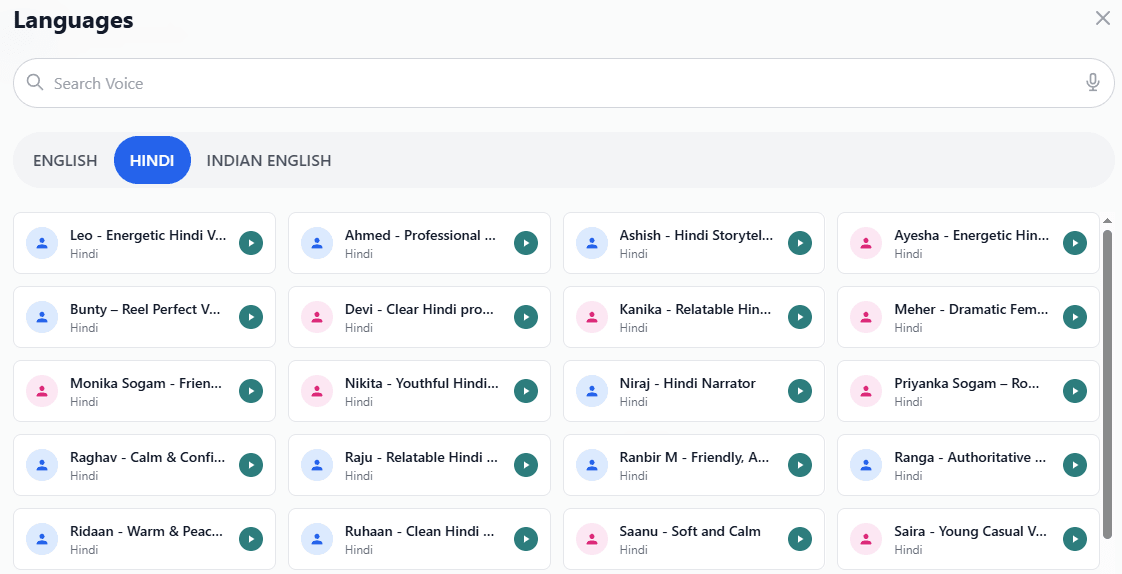
Task: Play the Raghav Calm voice preview
Action: pos(251,465)
